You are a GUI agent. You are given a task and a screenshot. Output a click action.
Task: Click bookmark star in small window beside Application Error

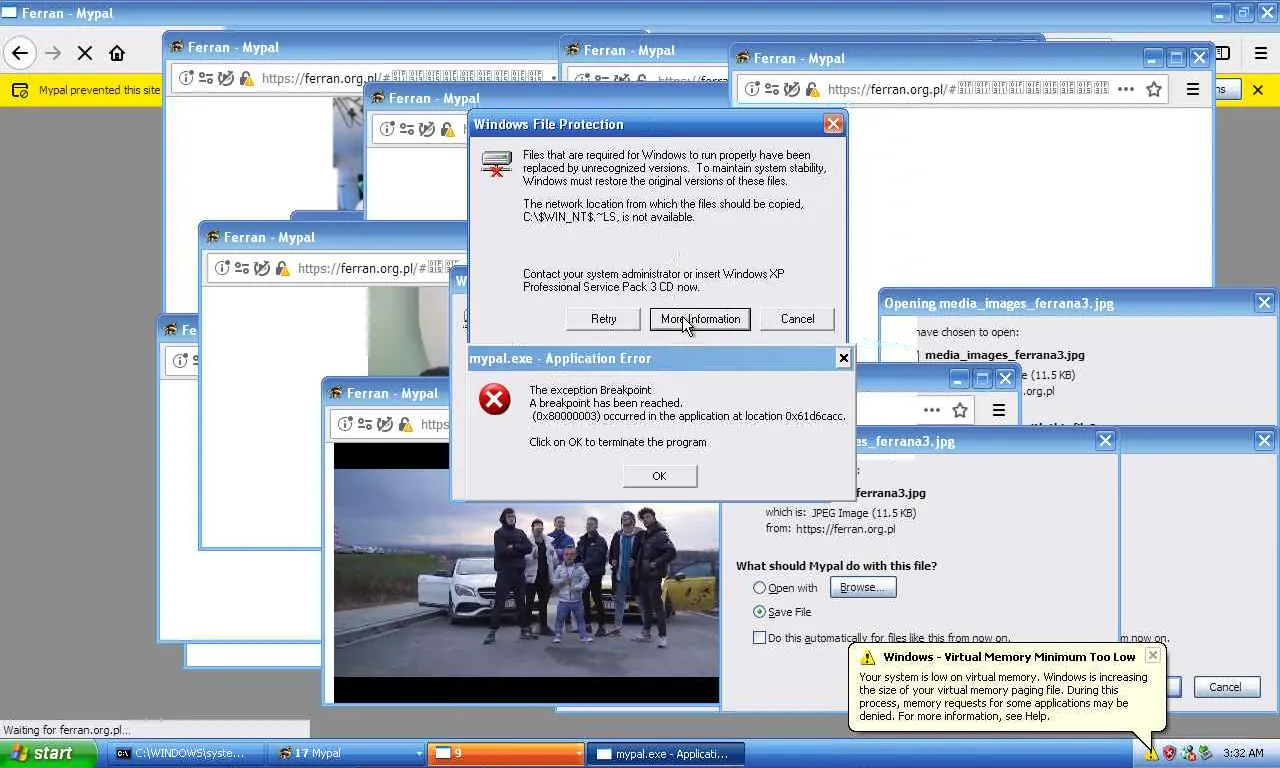click(960, 410)
